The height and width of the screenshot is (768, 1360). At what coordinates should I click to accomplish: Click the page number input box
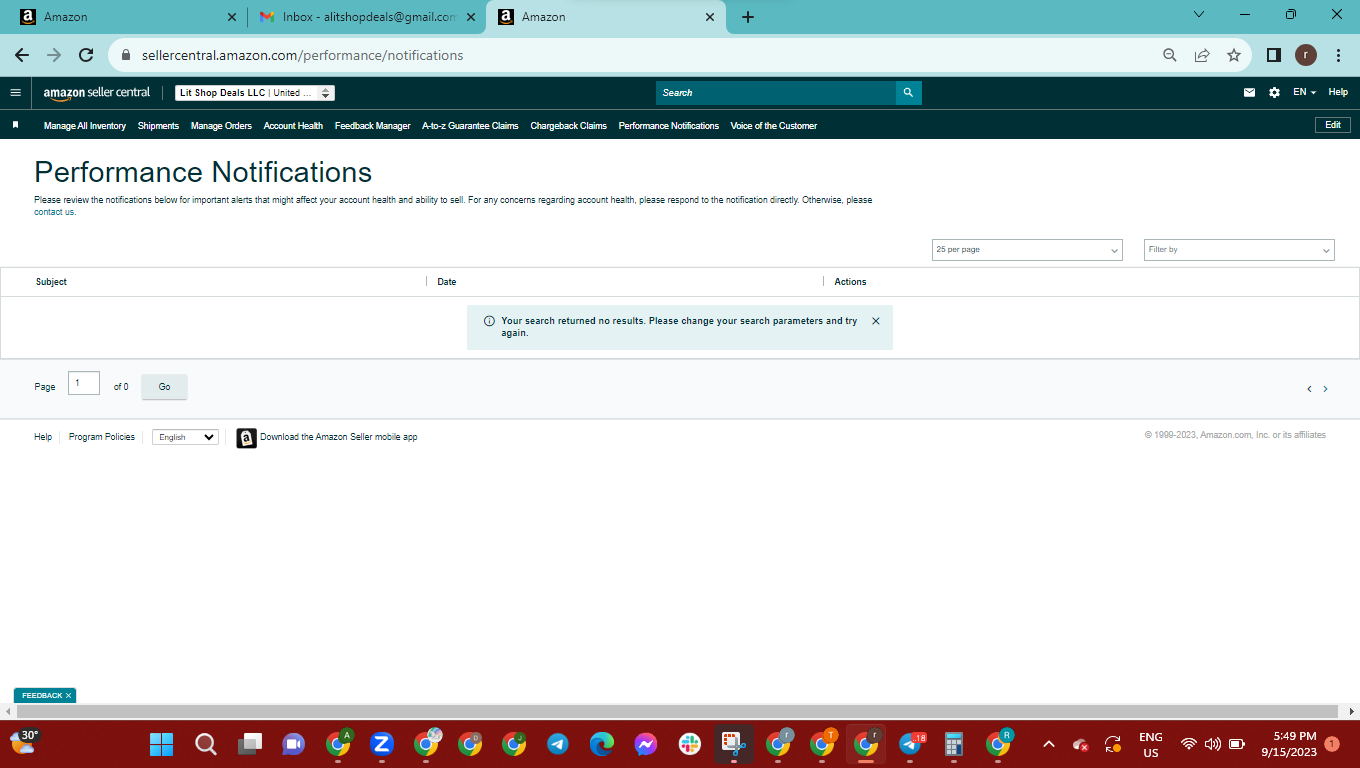[x=84, y=383]
